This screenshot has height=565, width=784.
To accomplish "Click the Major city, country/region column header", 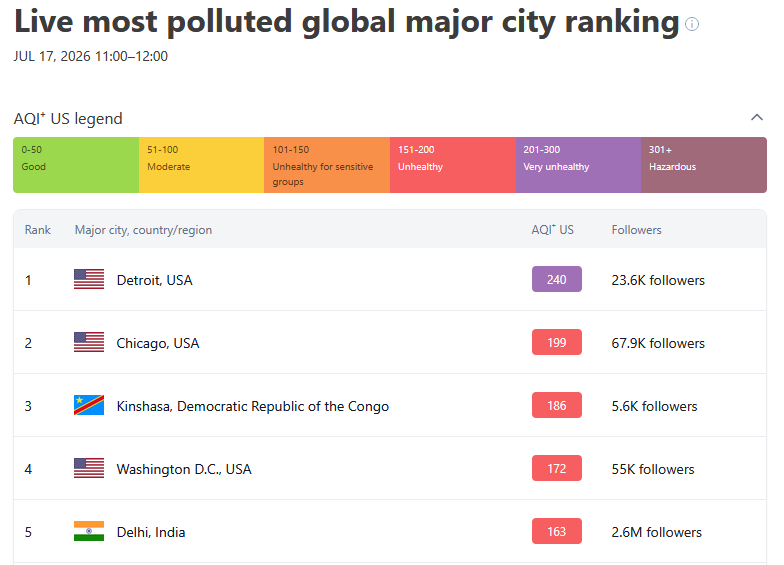I will (x=144, y=230).
